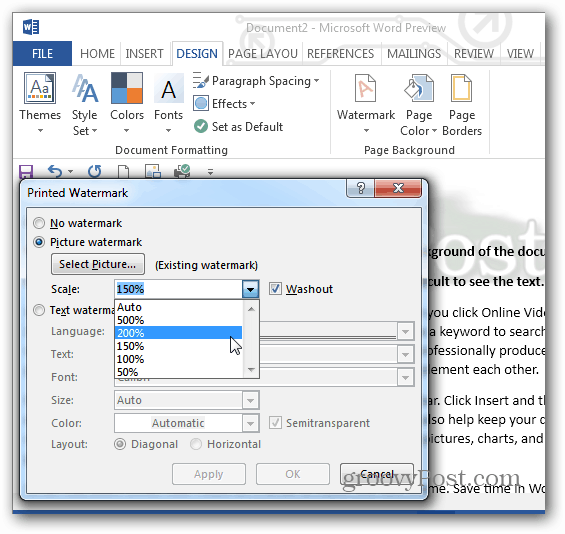Choose Horizontal layout

(x=196, y=444)
